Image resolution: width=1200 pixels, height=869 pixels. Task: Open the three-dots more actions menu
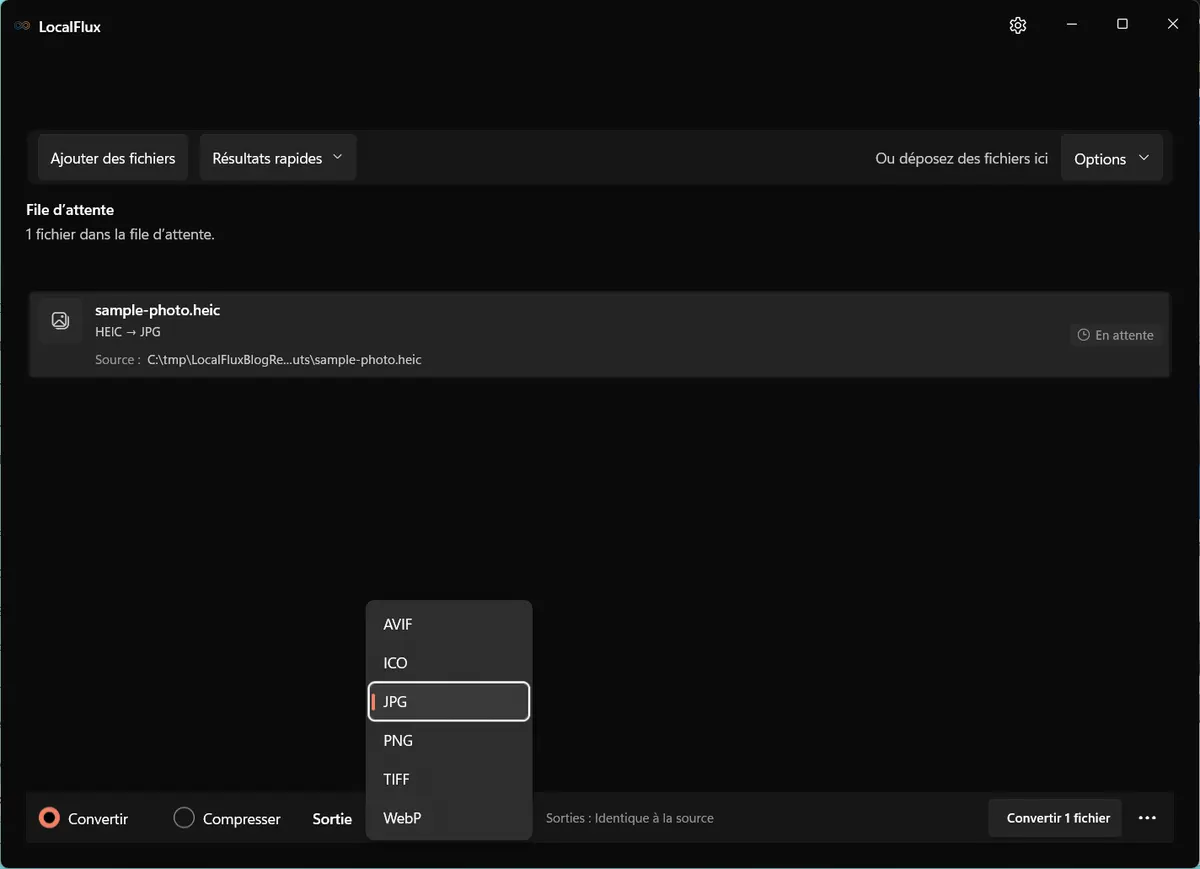coord(1147,818)
